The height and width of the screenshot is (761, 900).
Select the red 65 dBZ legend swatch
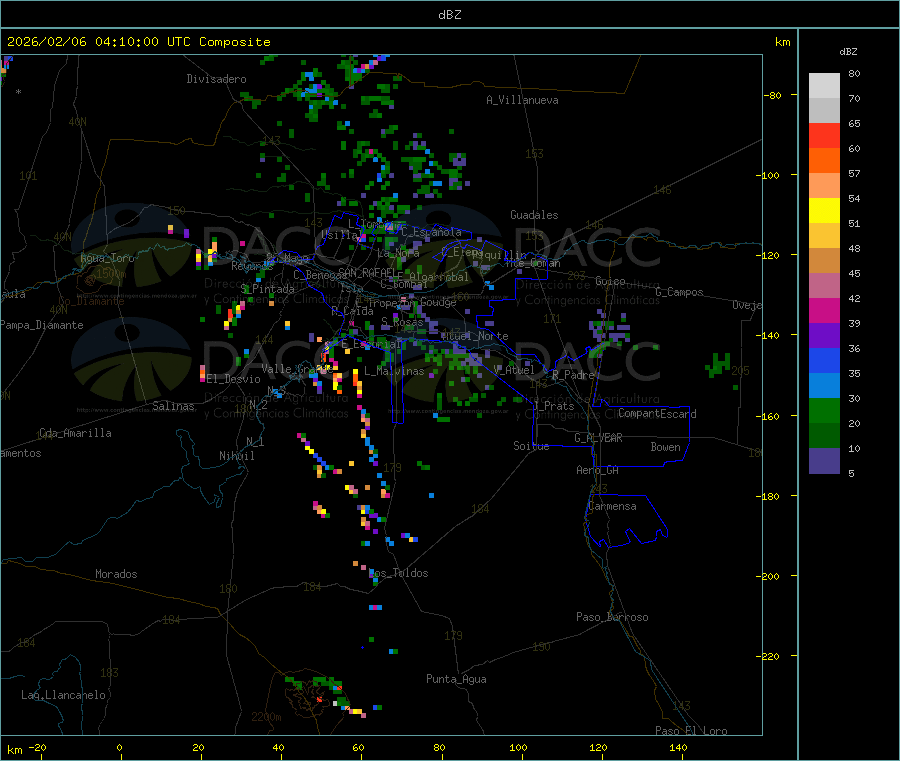[x=824, y=135]
